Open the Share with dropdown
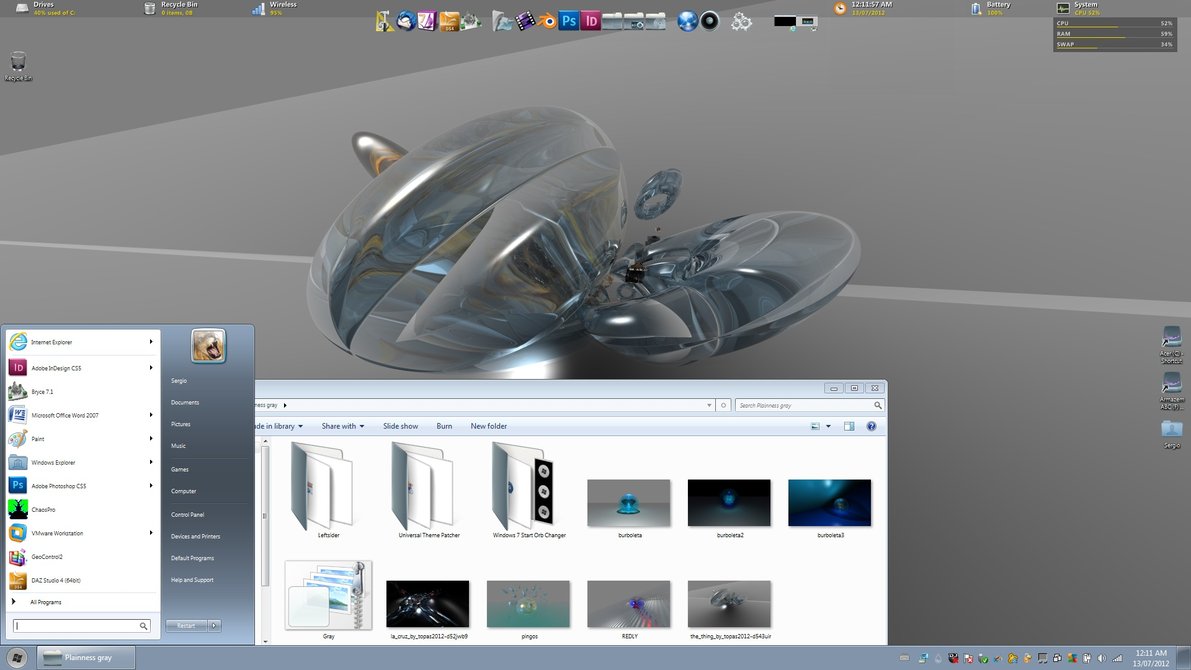1191x670 pixels. pyautogui.click(x=342, y=426)
